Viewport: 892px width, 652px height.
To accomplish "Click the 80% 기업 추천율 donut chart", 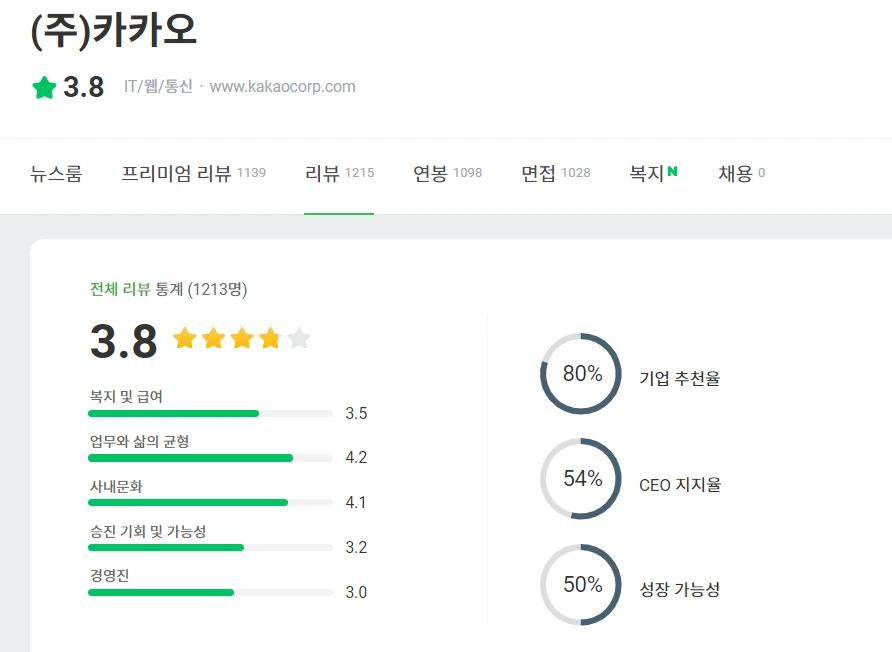I will pyautogui.click(x=580, y=375).
